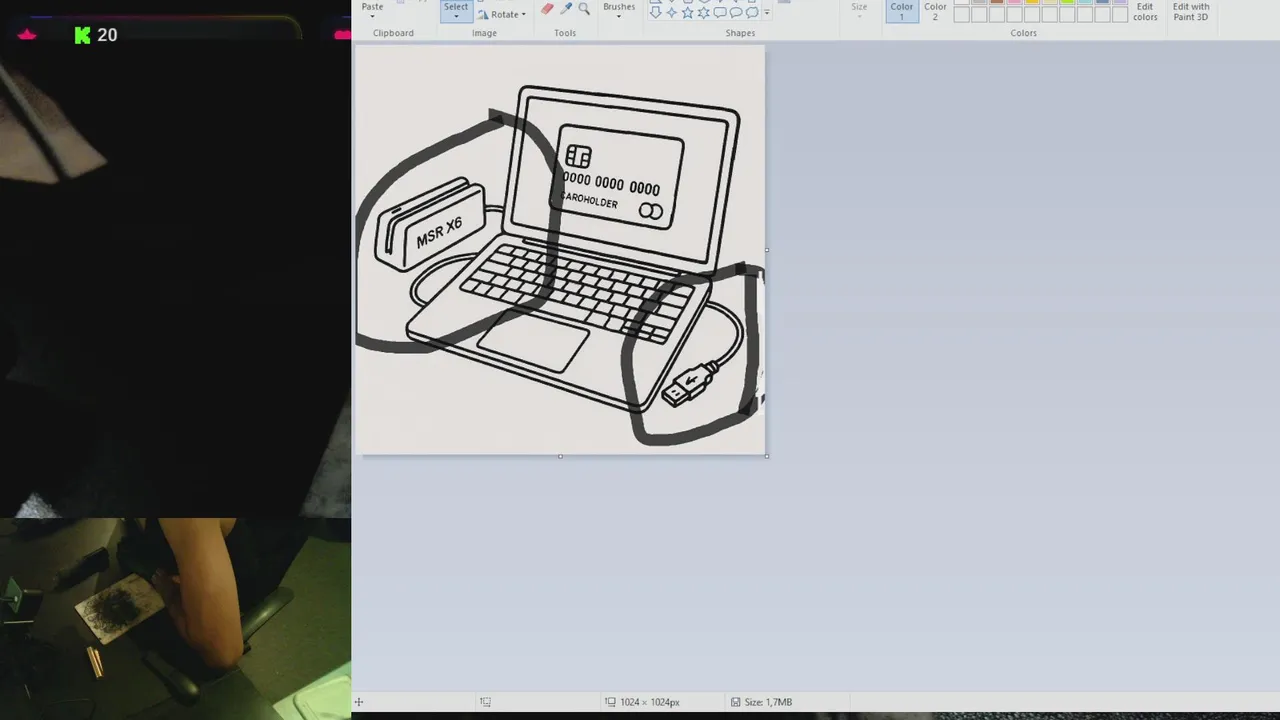This screenshot has height=720, width=1280.
Task: Activate Color 1 foreground selector
Action: tap(902, 11)
